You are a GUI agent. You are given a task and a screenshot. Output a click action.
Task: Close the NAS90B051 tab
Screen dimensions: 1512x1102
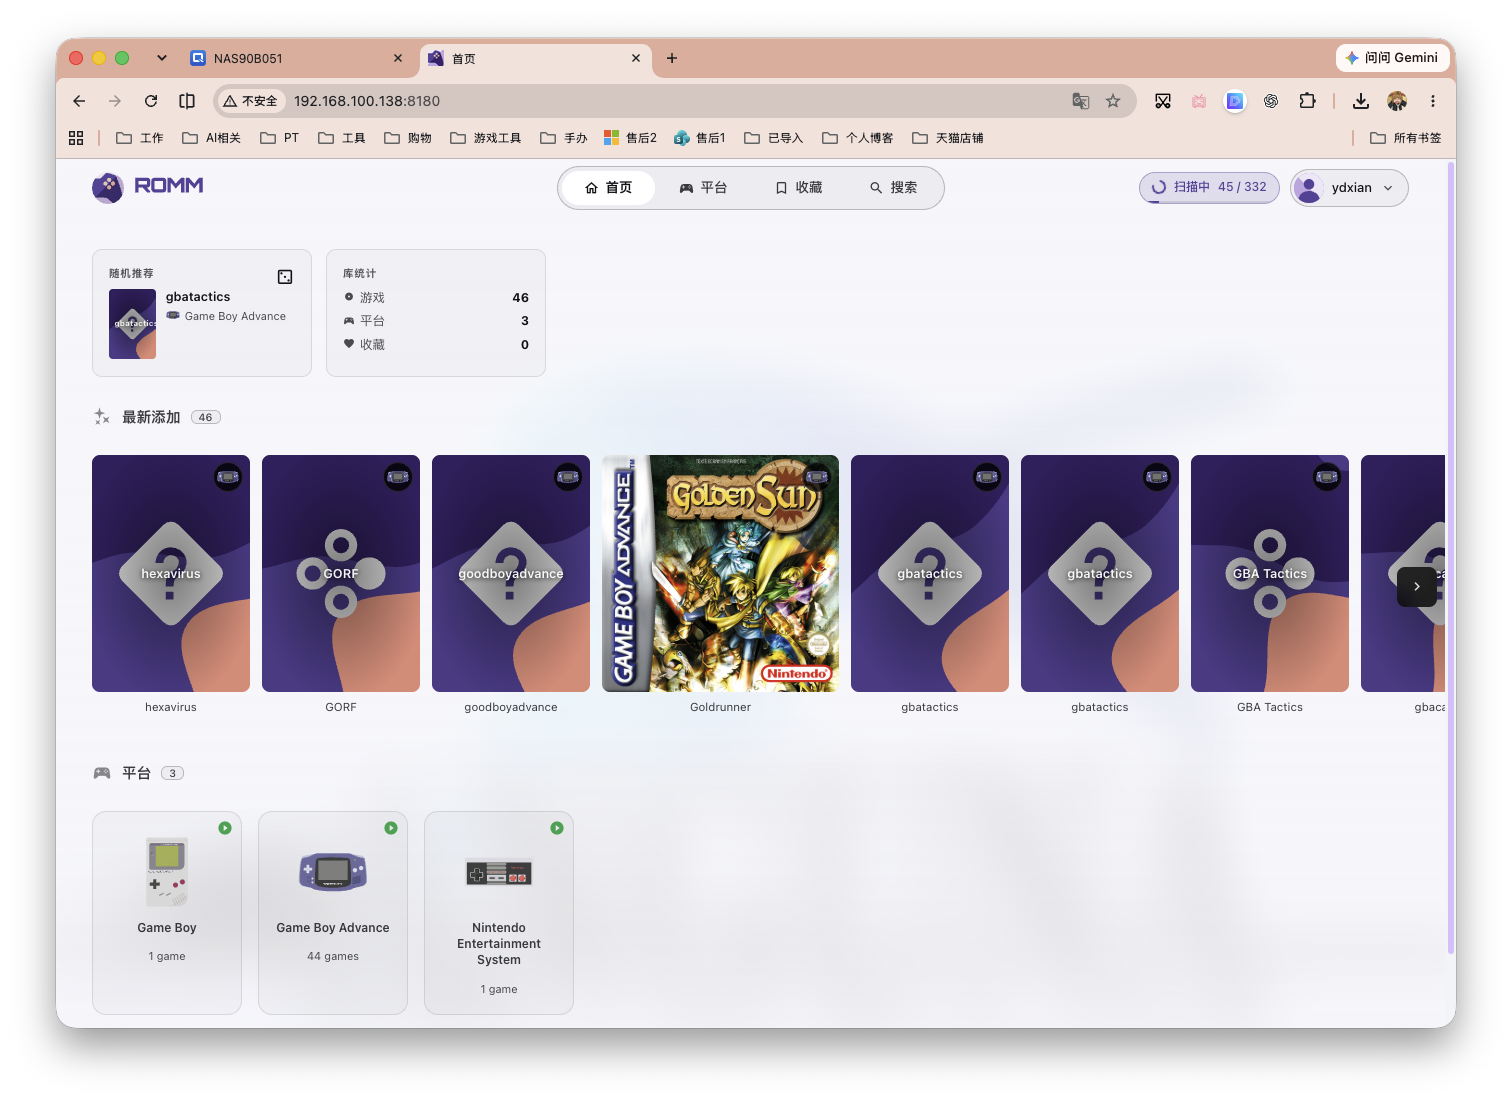tap(398, 58)
